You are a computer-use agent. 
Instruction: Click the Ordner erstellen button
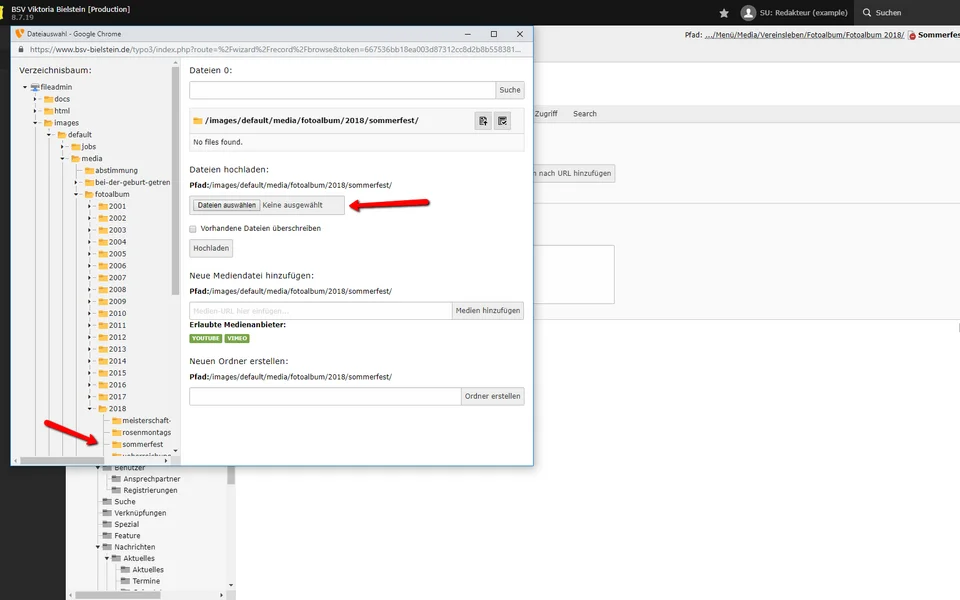point(493,396)
